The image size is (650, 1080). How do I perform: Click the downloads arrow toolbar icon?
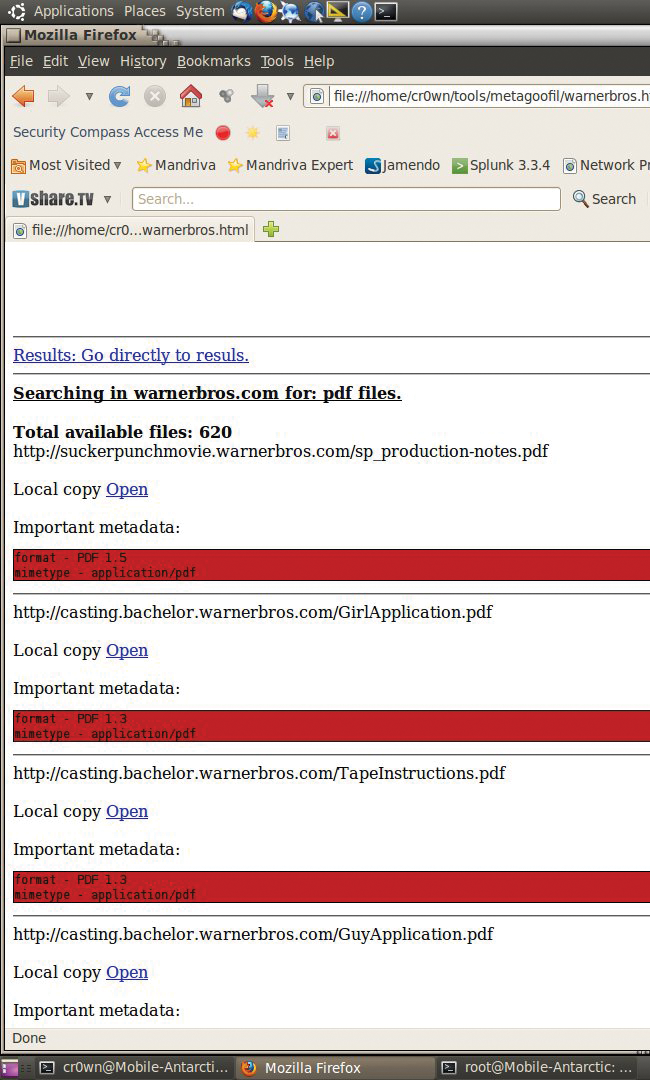point(262,96)
